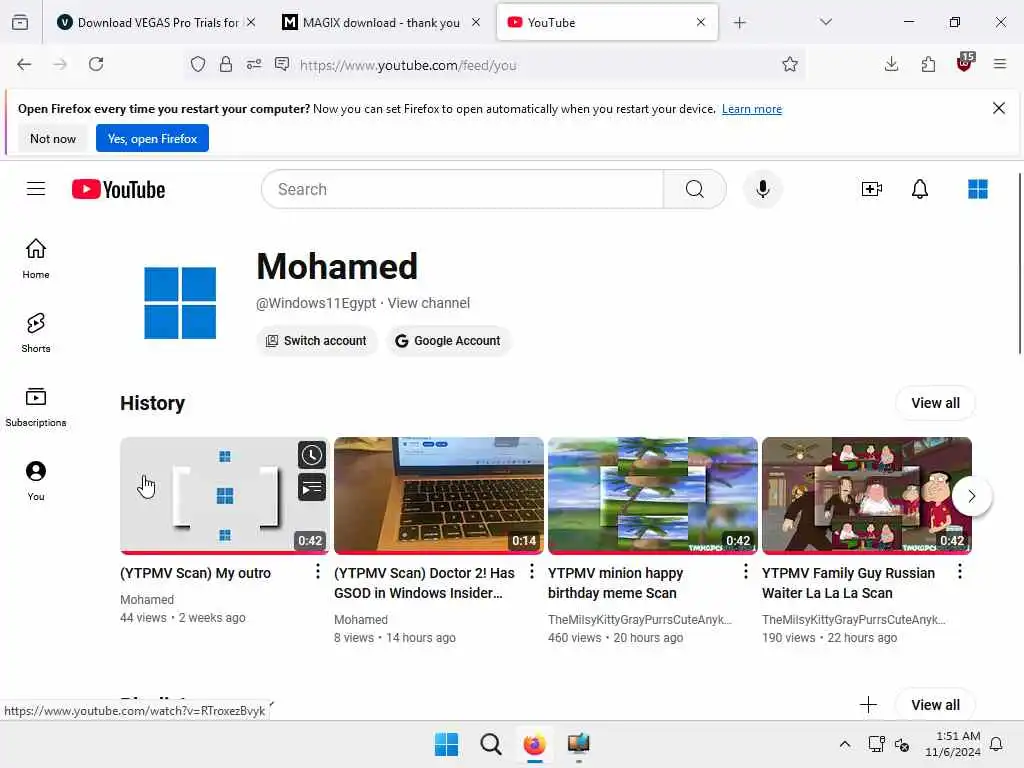
Task: Open the Learn more link
Action: [752, 109]
